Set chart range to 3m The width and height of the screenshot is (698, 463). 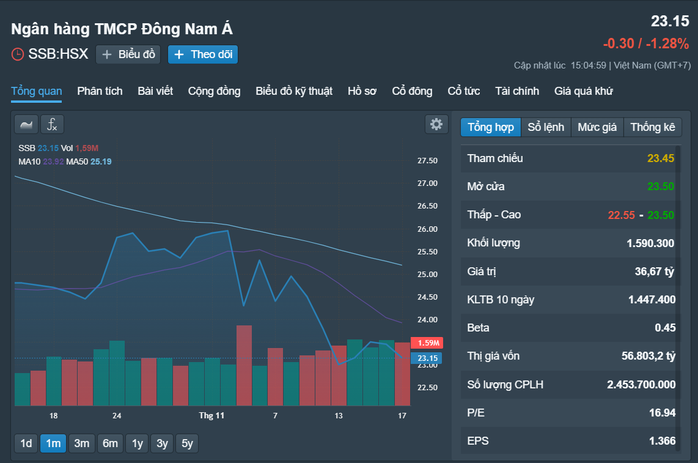pyautogui.click(x=81, y=443)
